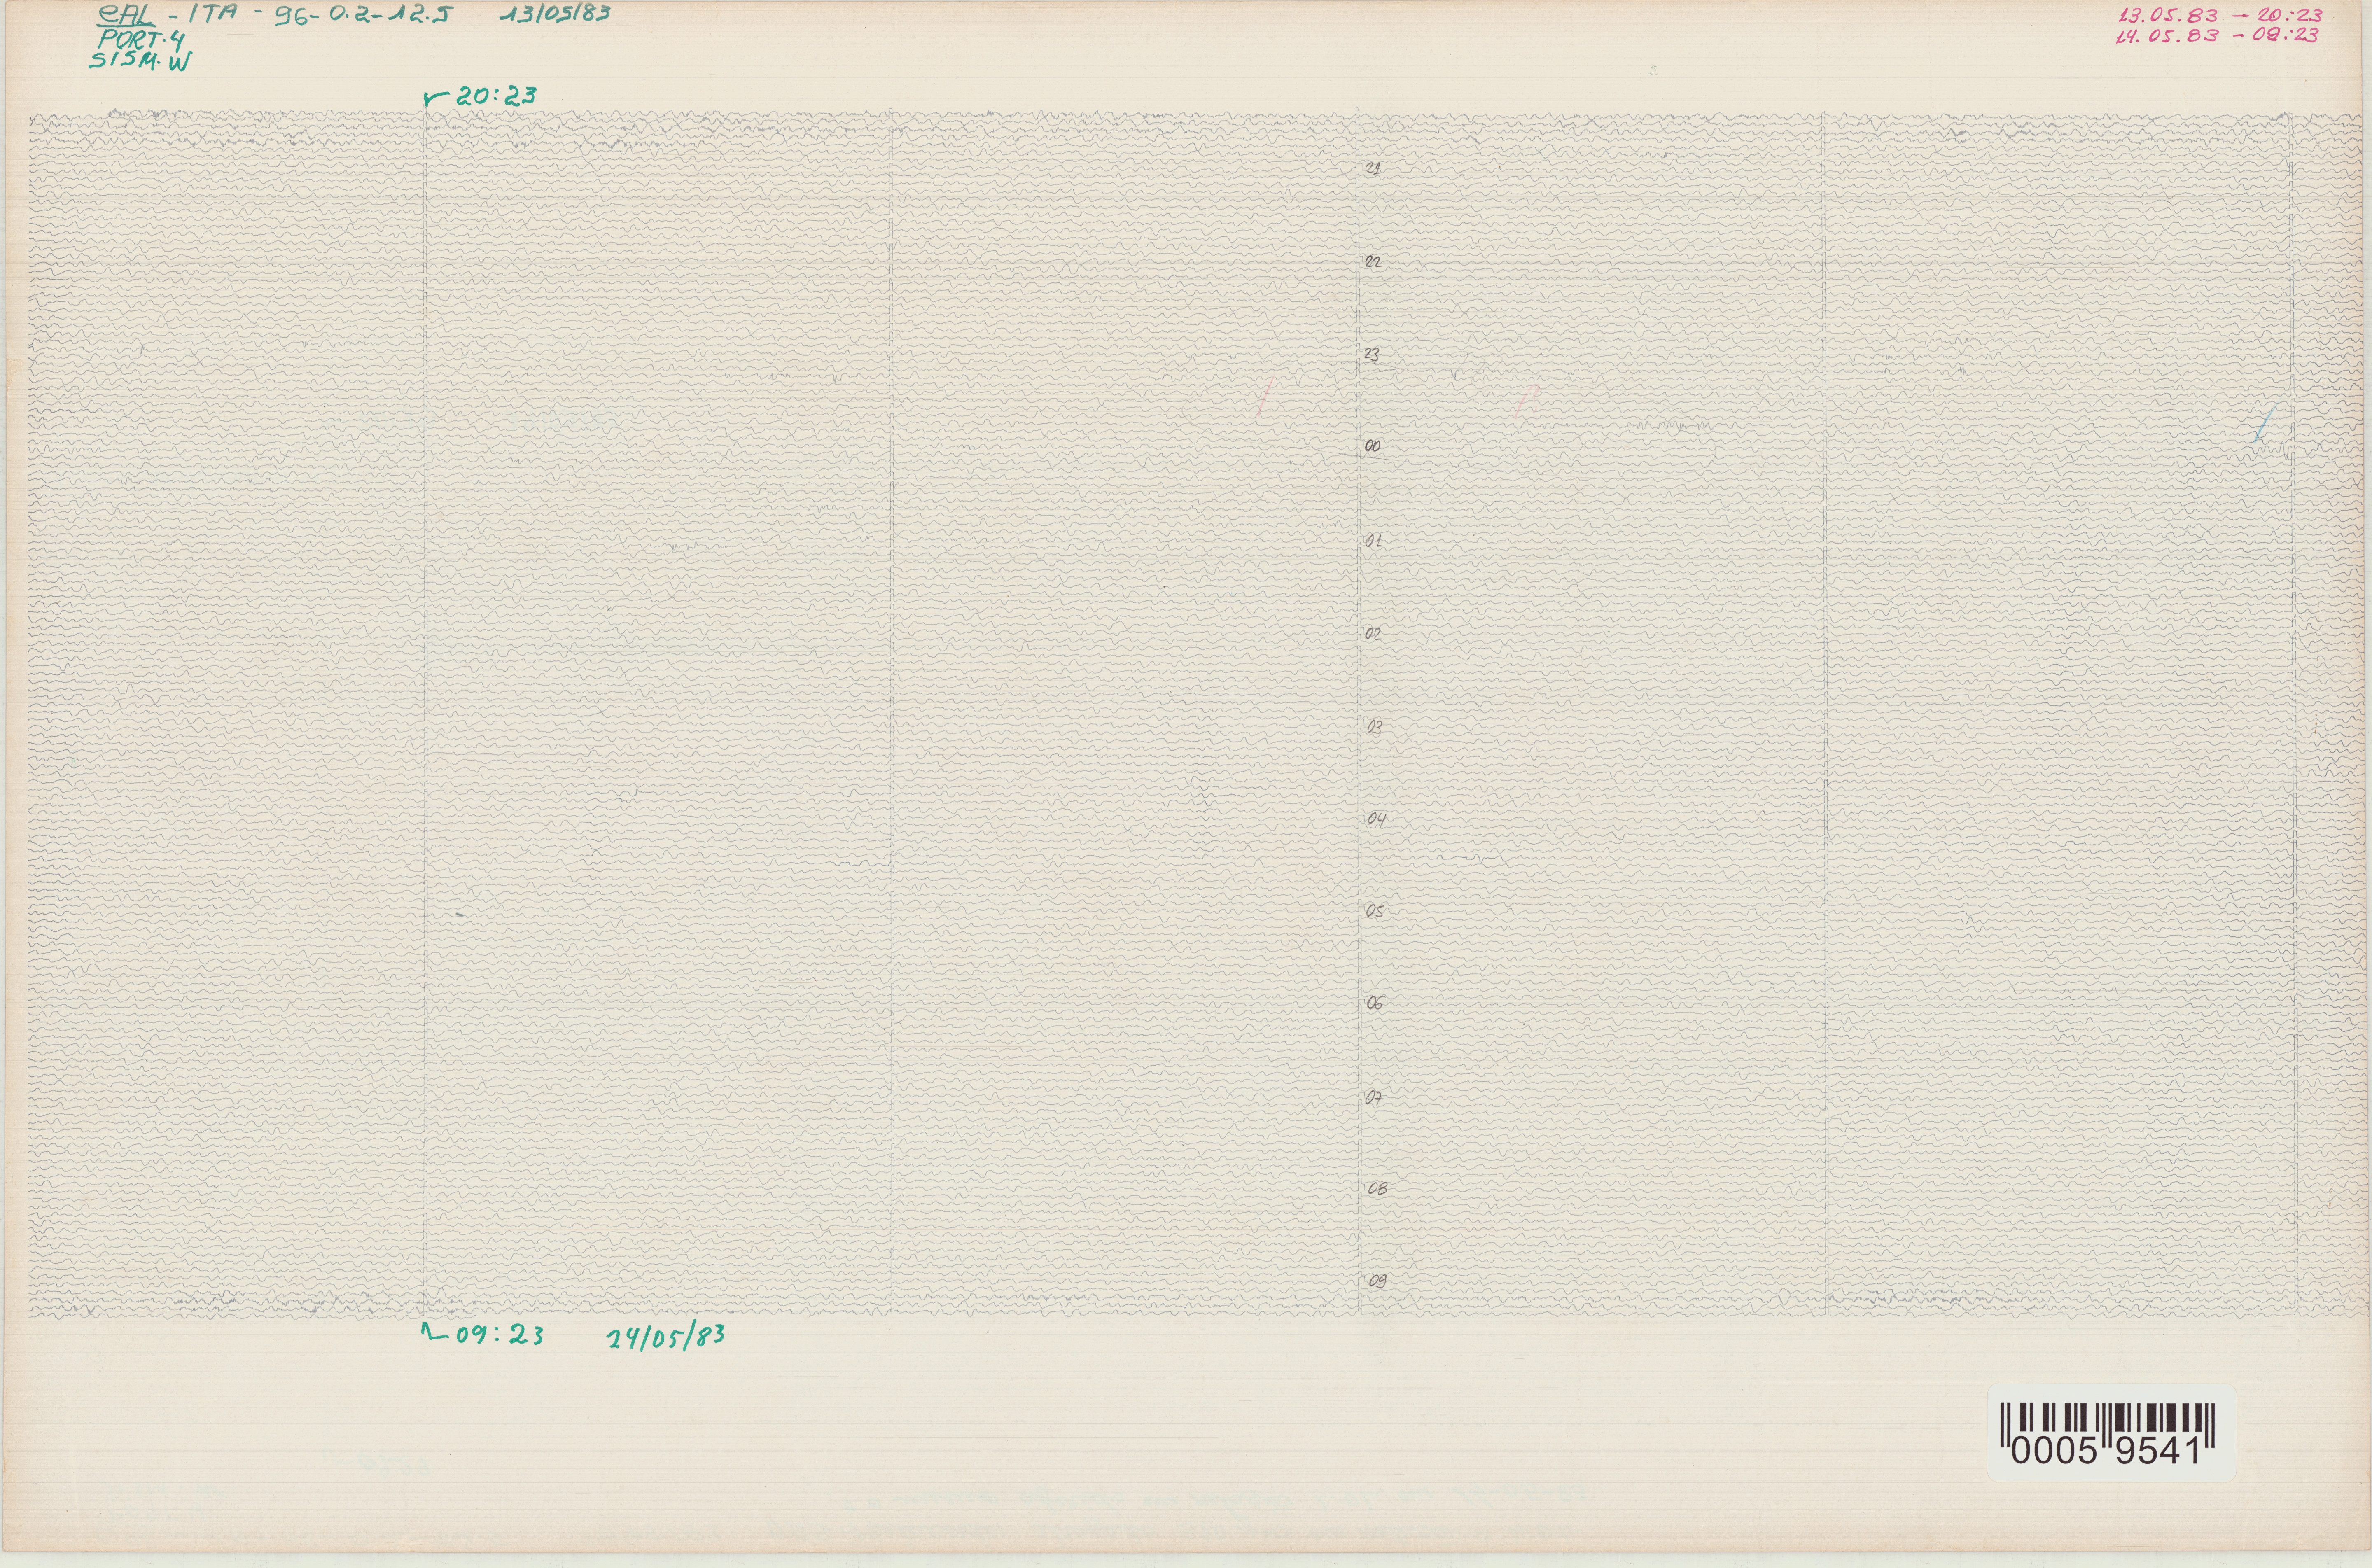This screenshot has height=1568, width=2372.
Task: Click the hour mark "02"
Action: tap(1373, 634)
